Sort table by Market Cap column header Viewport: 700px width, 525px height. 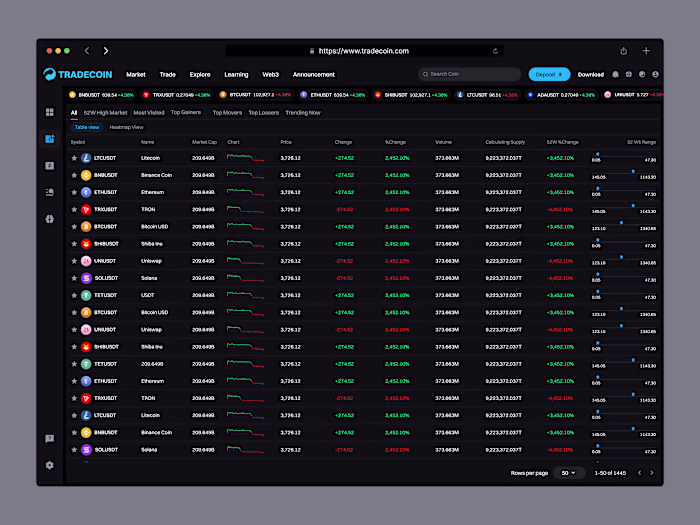(x=204, y=142)
